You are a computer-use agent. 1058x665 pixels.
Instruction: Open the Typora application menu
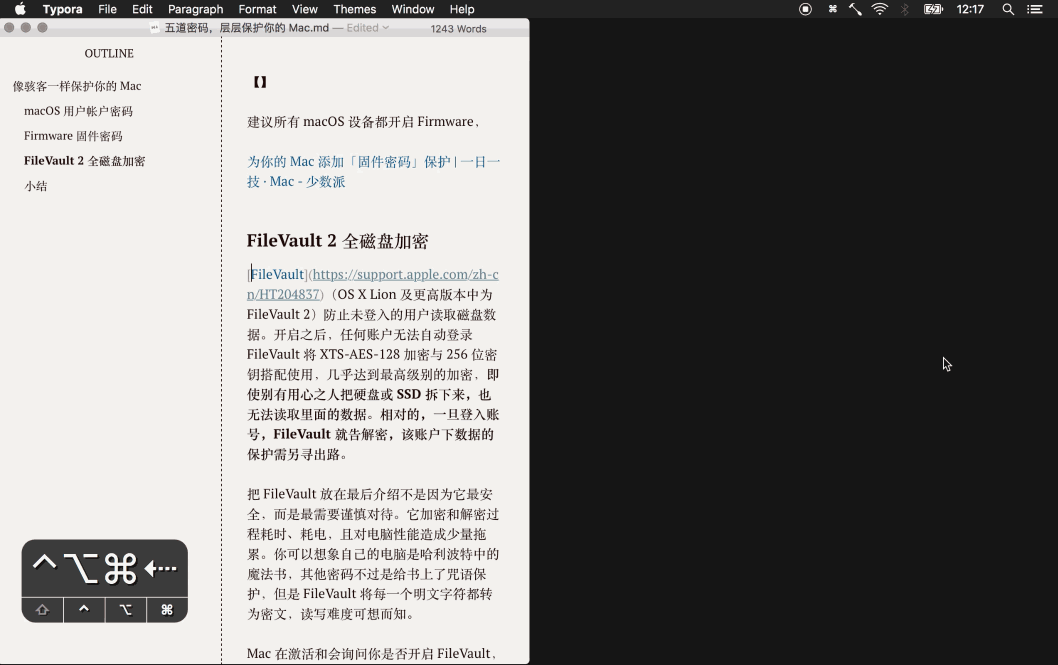62,9
